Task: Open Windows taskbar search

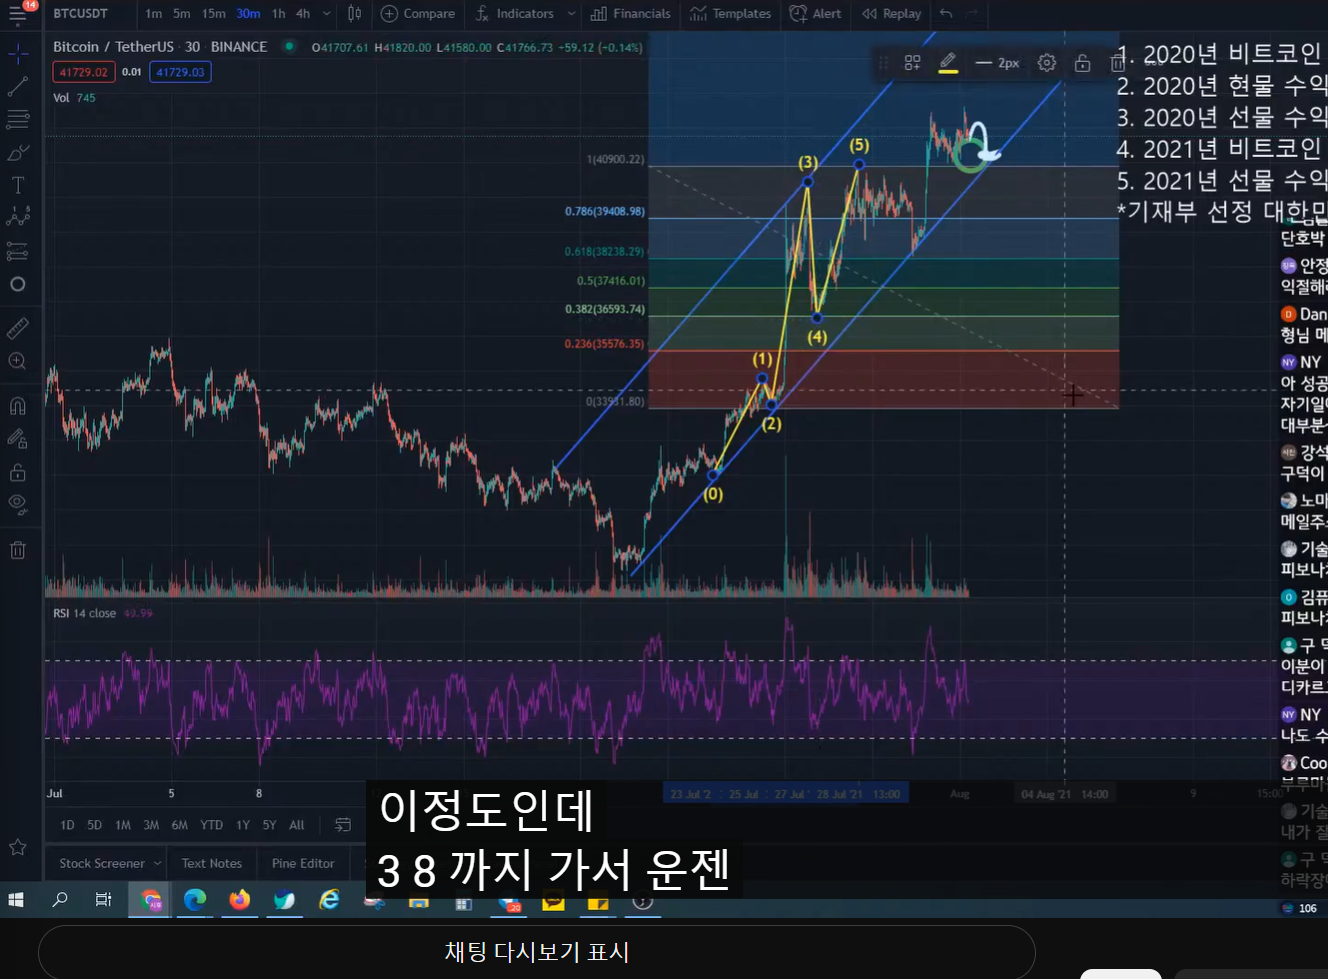Action: (x=60, y=900)
